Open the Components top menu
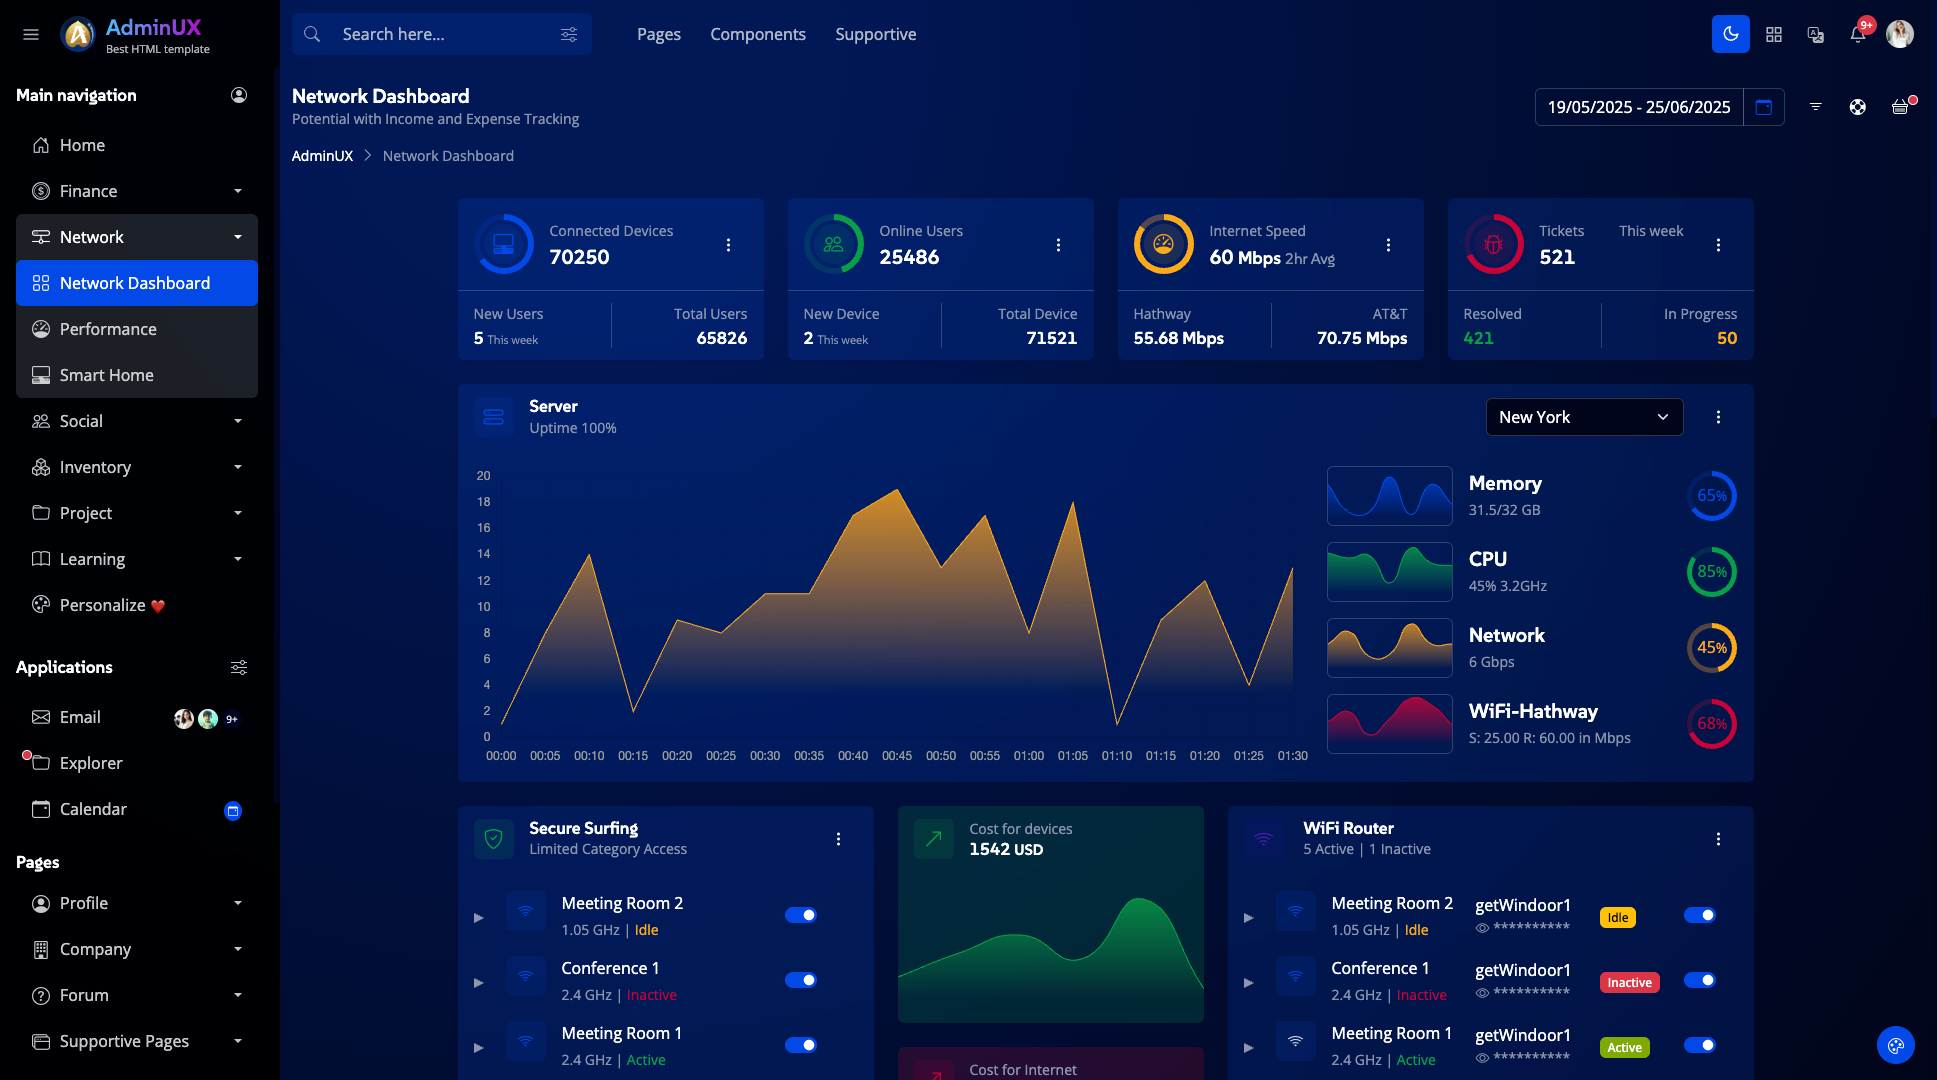 pos(757,34)
